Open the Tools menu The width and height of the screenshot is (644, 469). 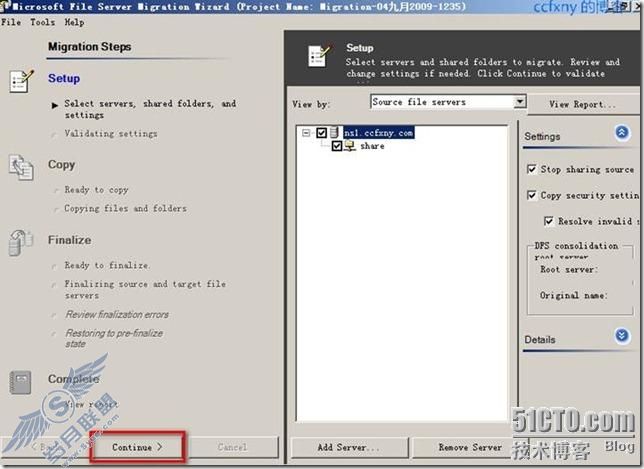coord(42,22)
